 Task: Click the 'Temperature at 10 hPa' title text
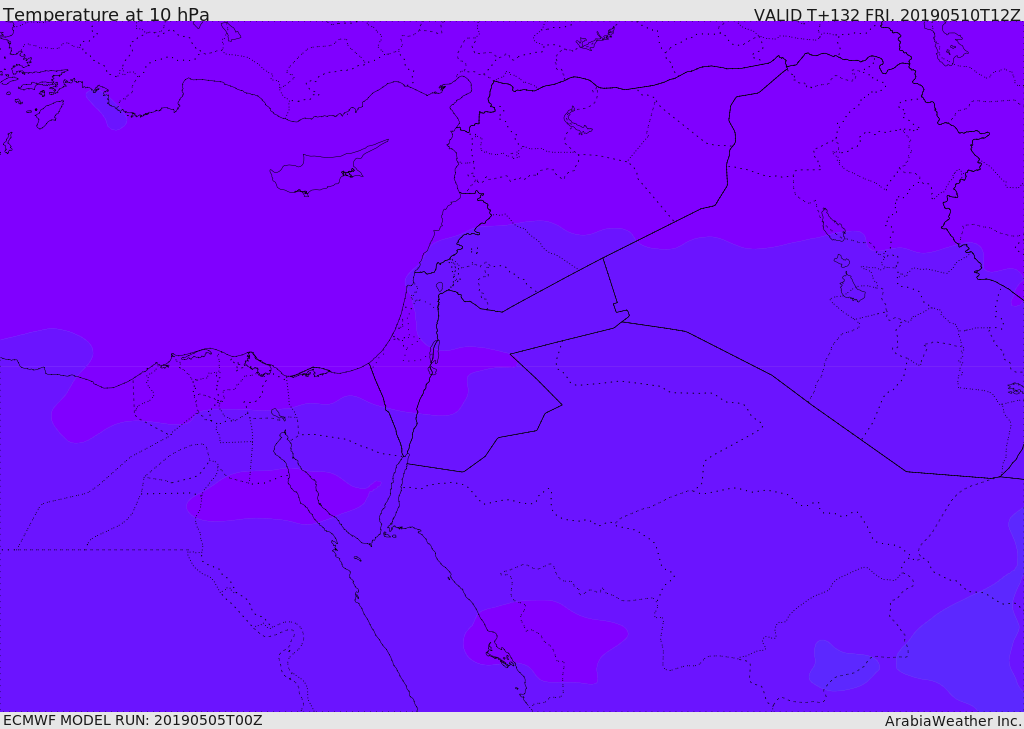(x=106, y=14)
